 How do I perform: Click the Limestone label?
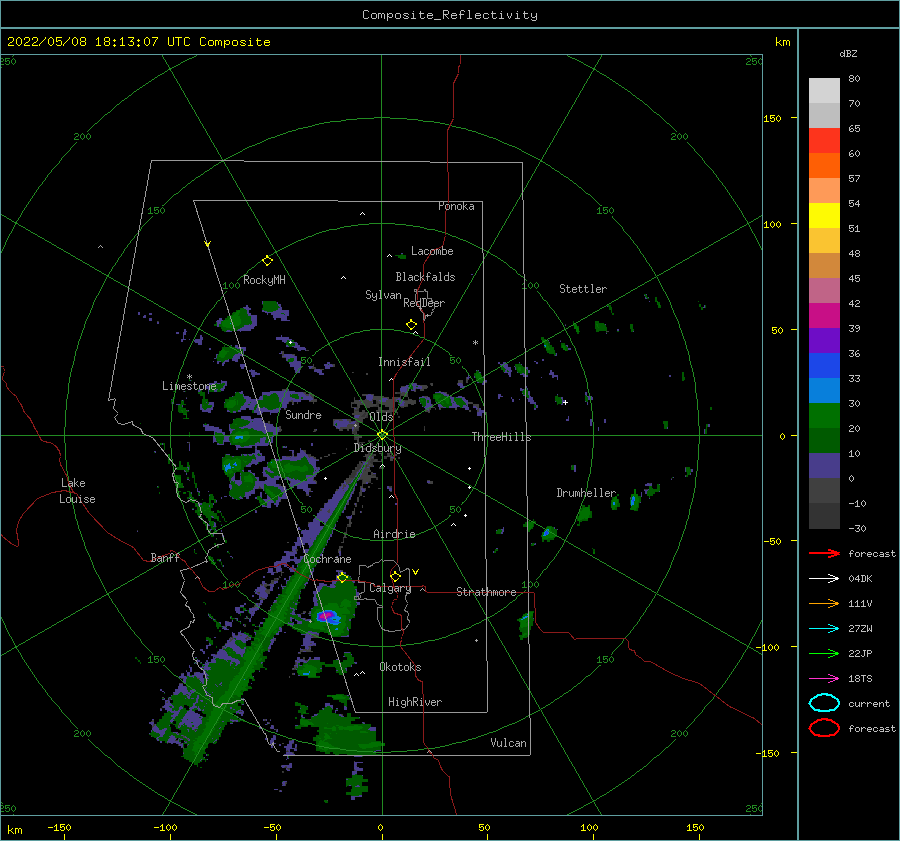click(189, 386)
